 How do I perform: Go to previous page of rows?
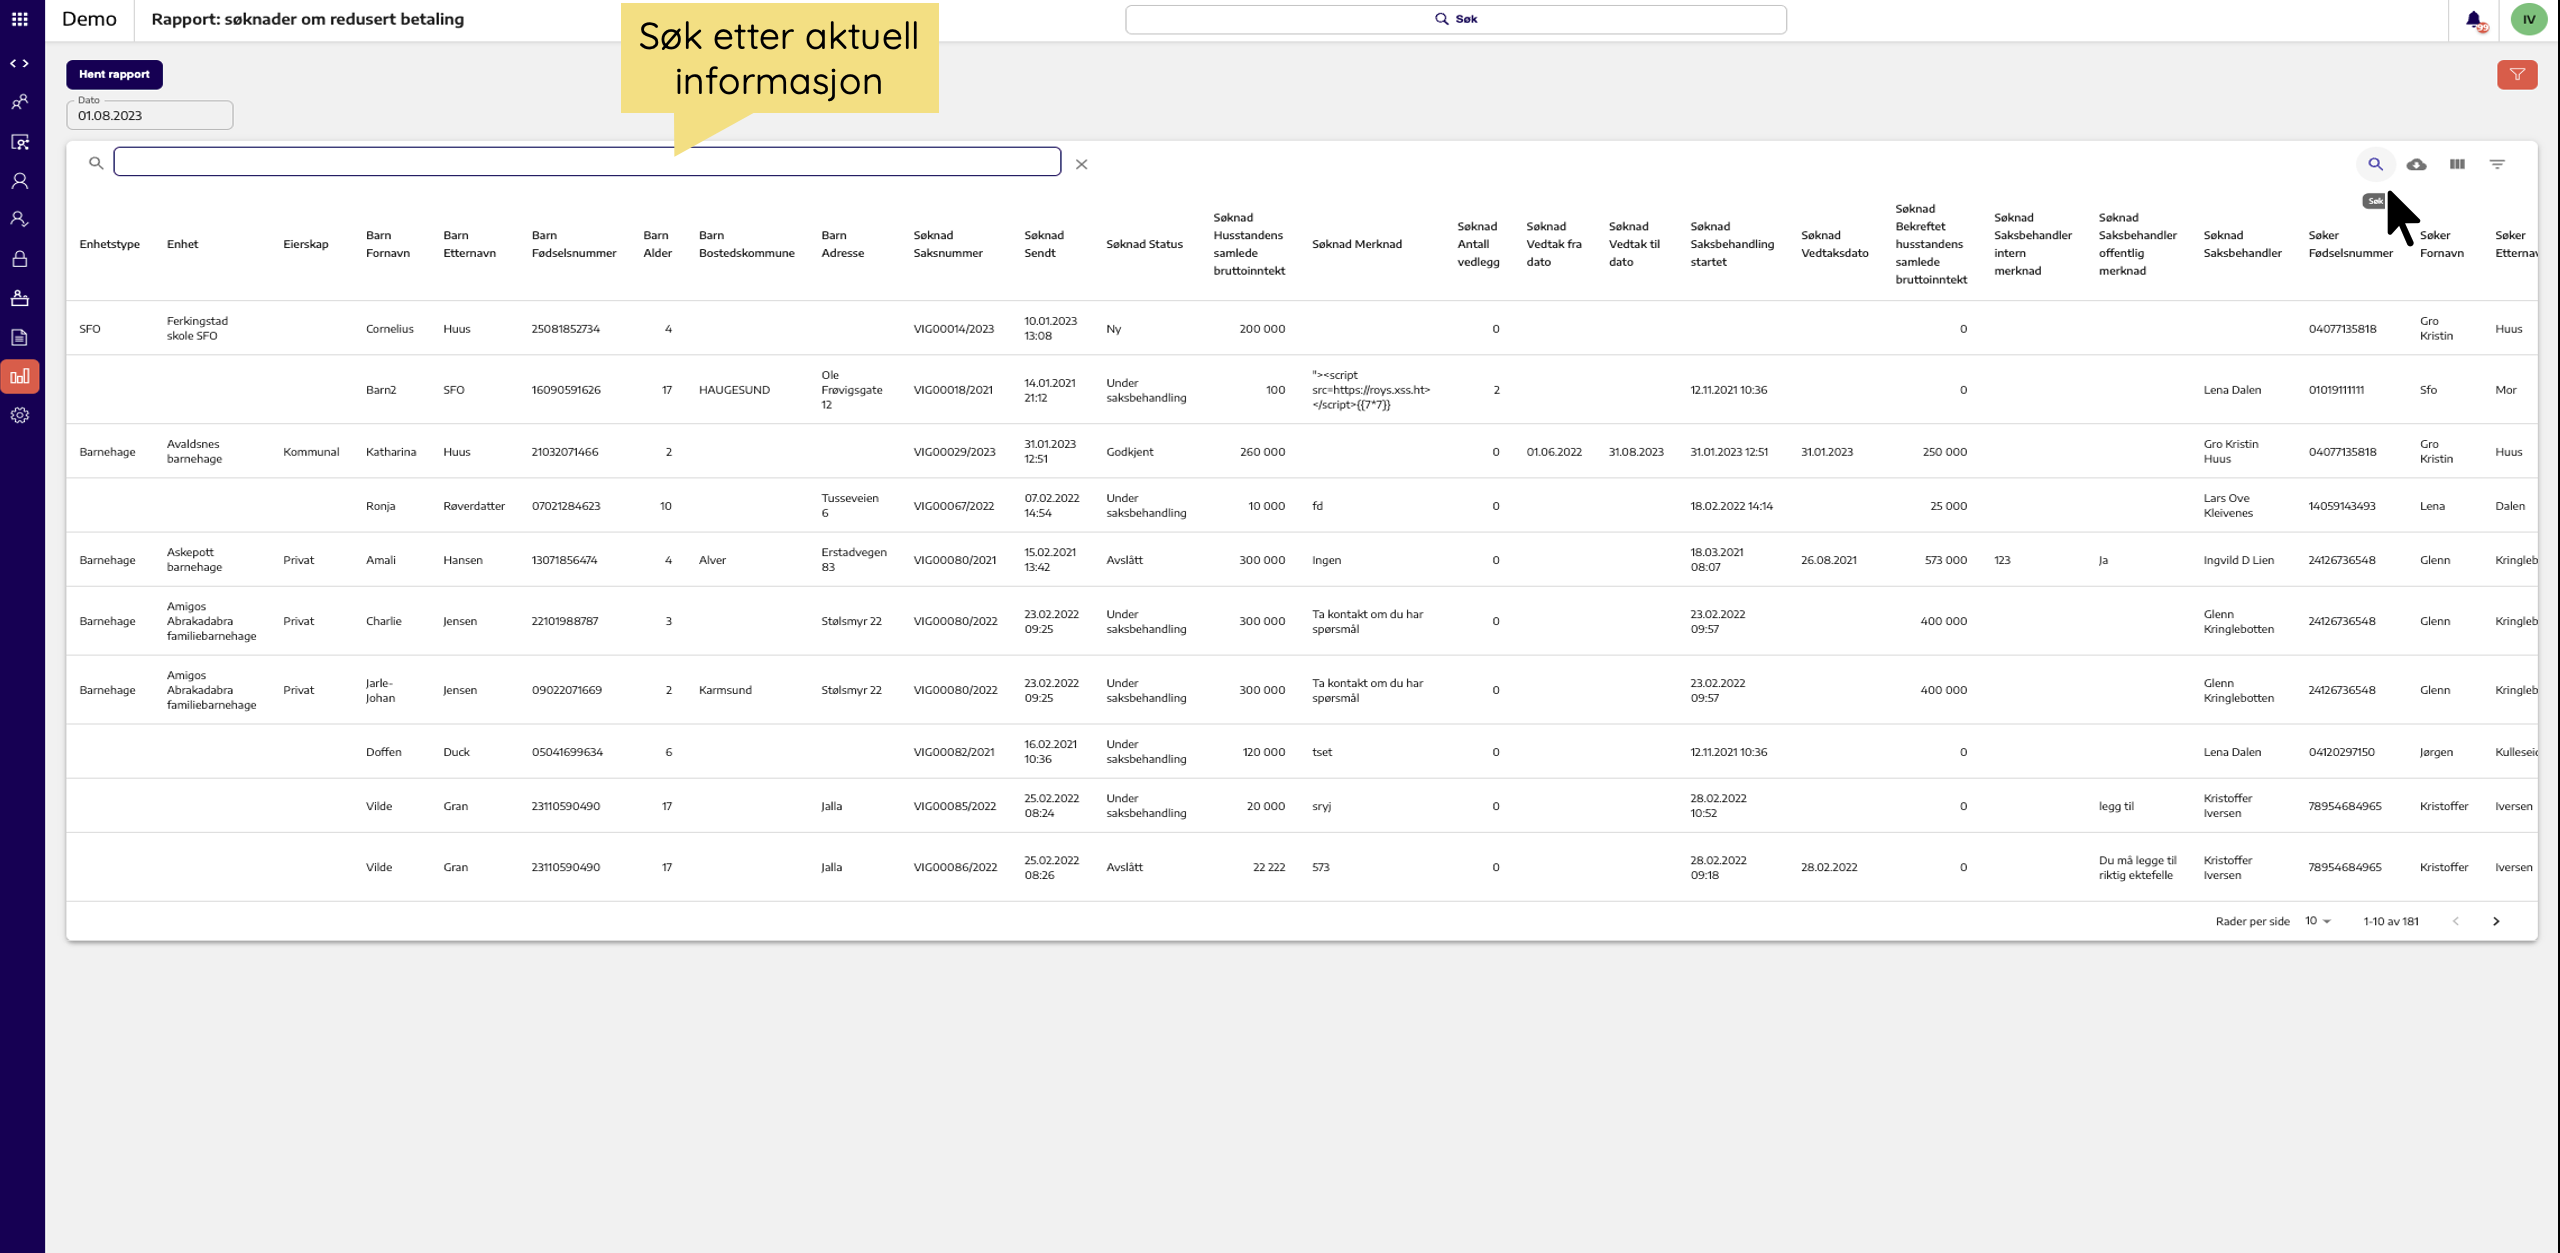[2456, 921]
